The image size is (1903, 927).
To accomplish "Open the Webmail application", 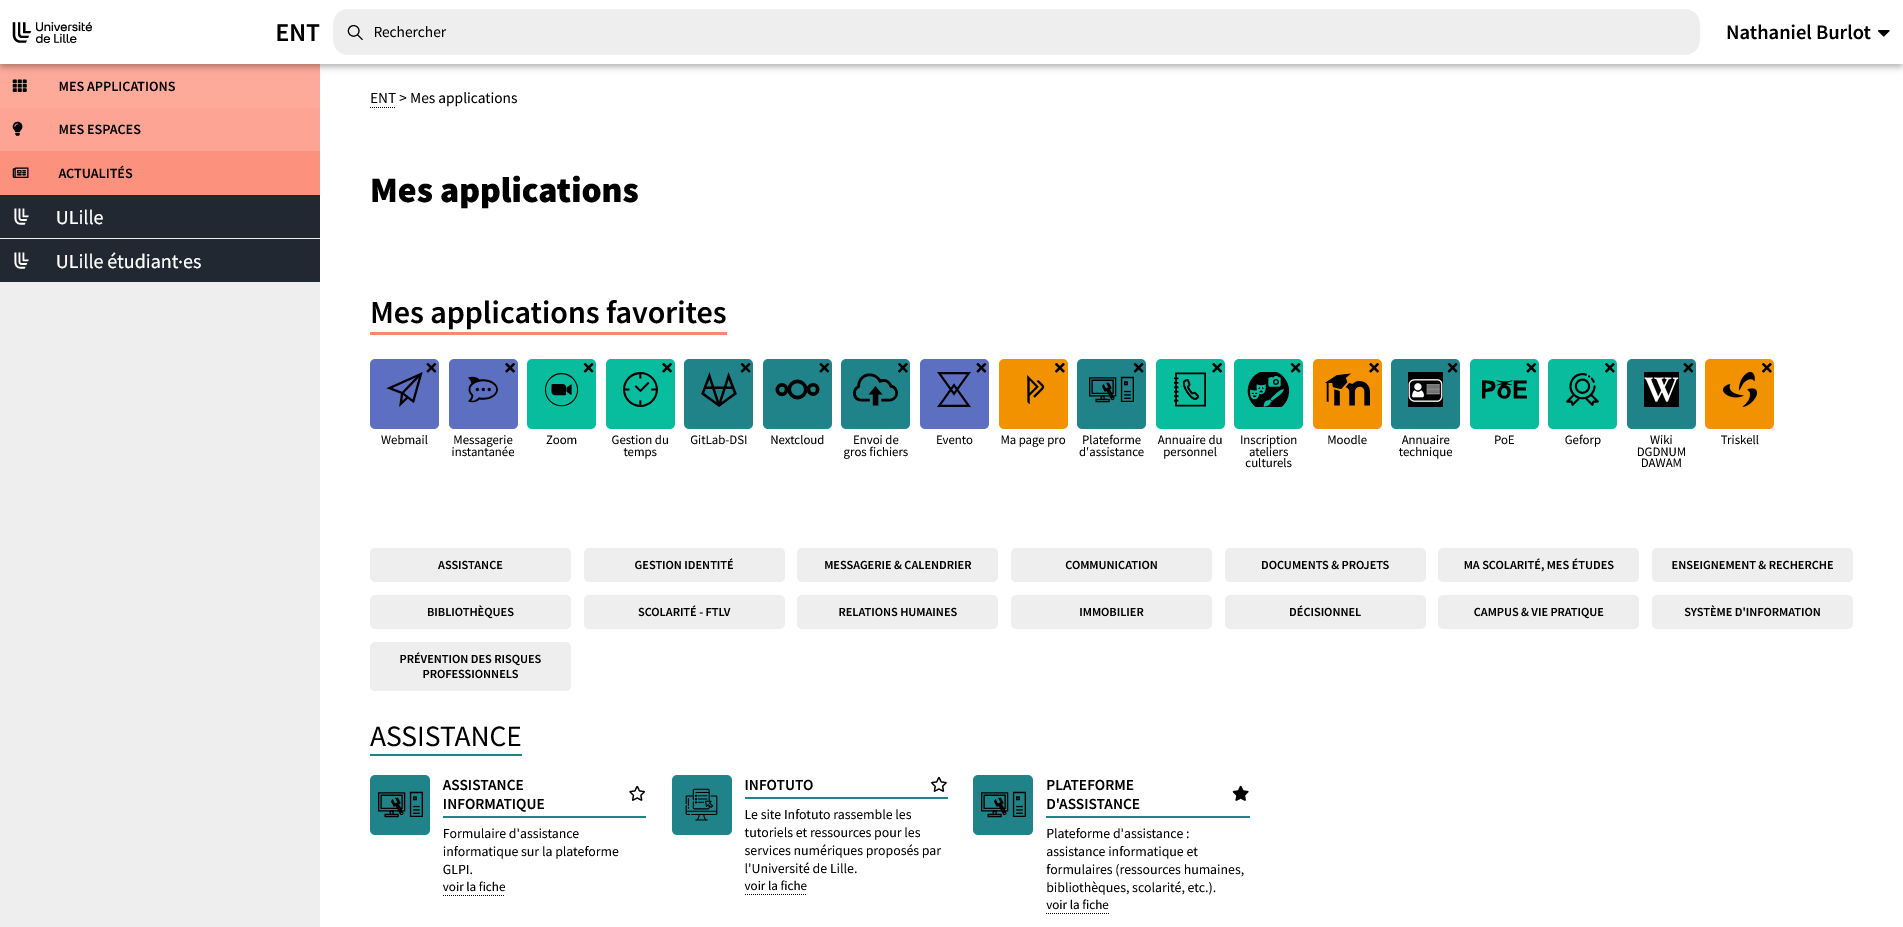I will (404, 394).
